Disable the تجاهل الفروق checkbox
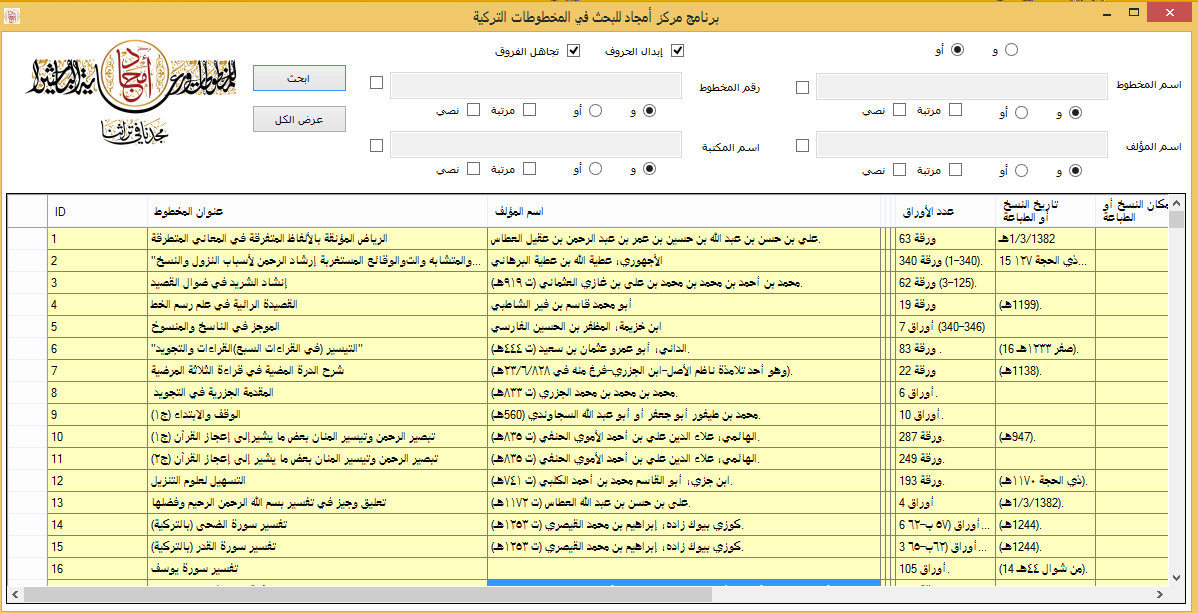 click(574, 50)
